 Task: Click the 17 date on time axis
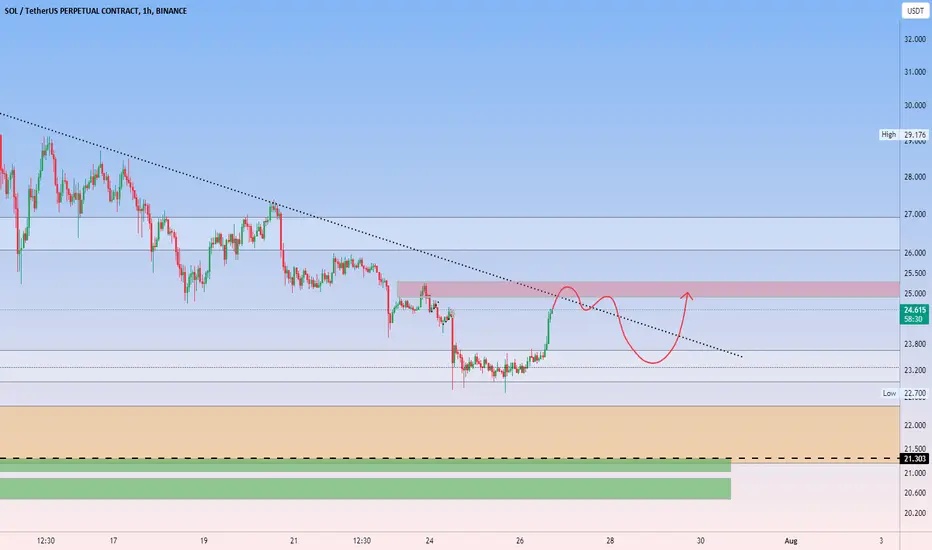point(113,540)
